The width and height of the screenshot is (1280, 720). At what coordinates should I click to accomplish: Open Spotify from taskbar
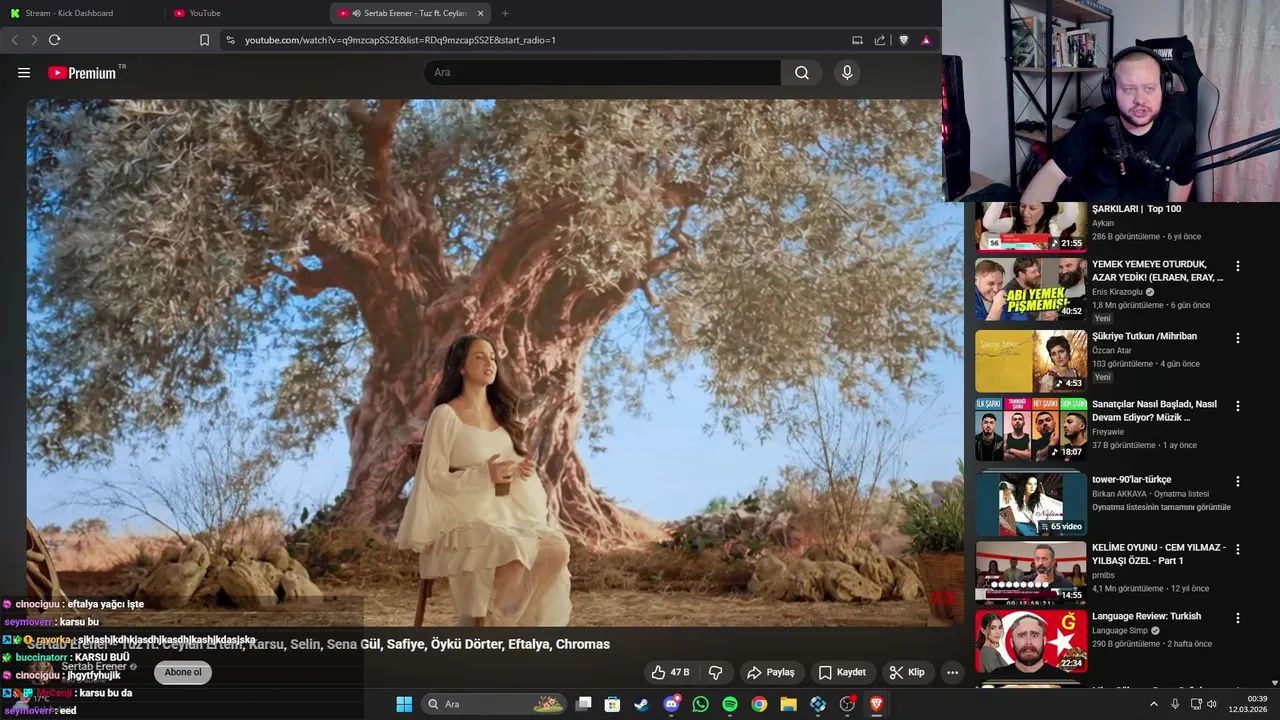coord(730,704)
